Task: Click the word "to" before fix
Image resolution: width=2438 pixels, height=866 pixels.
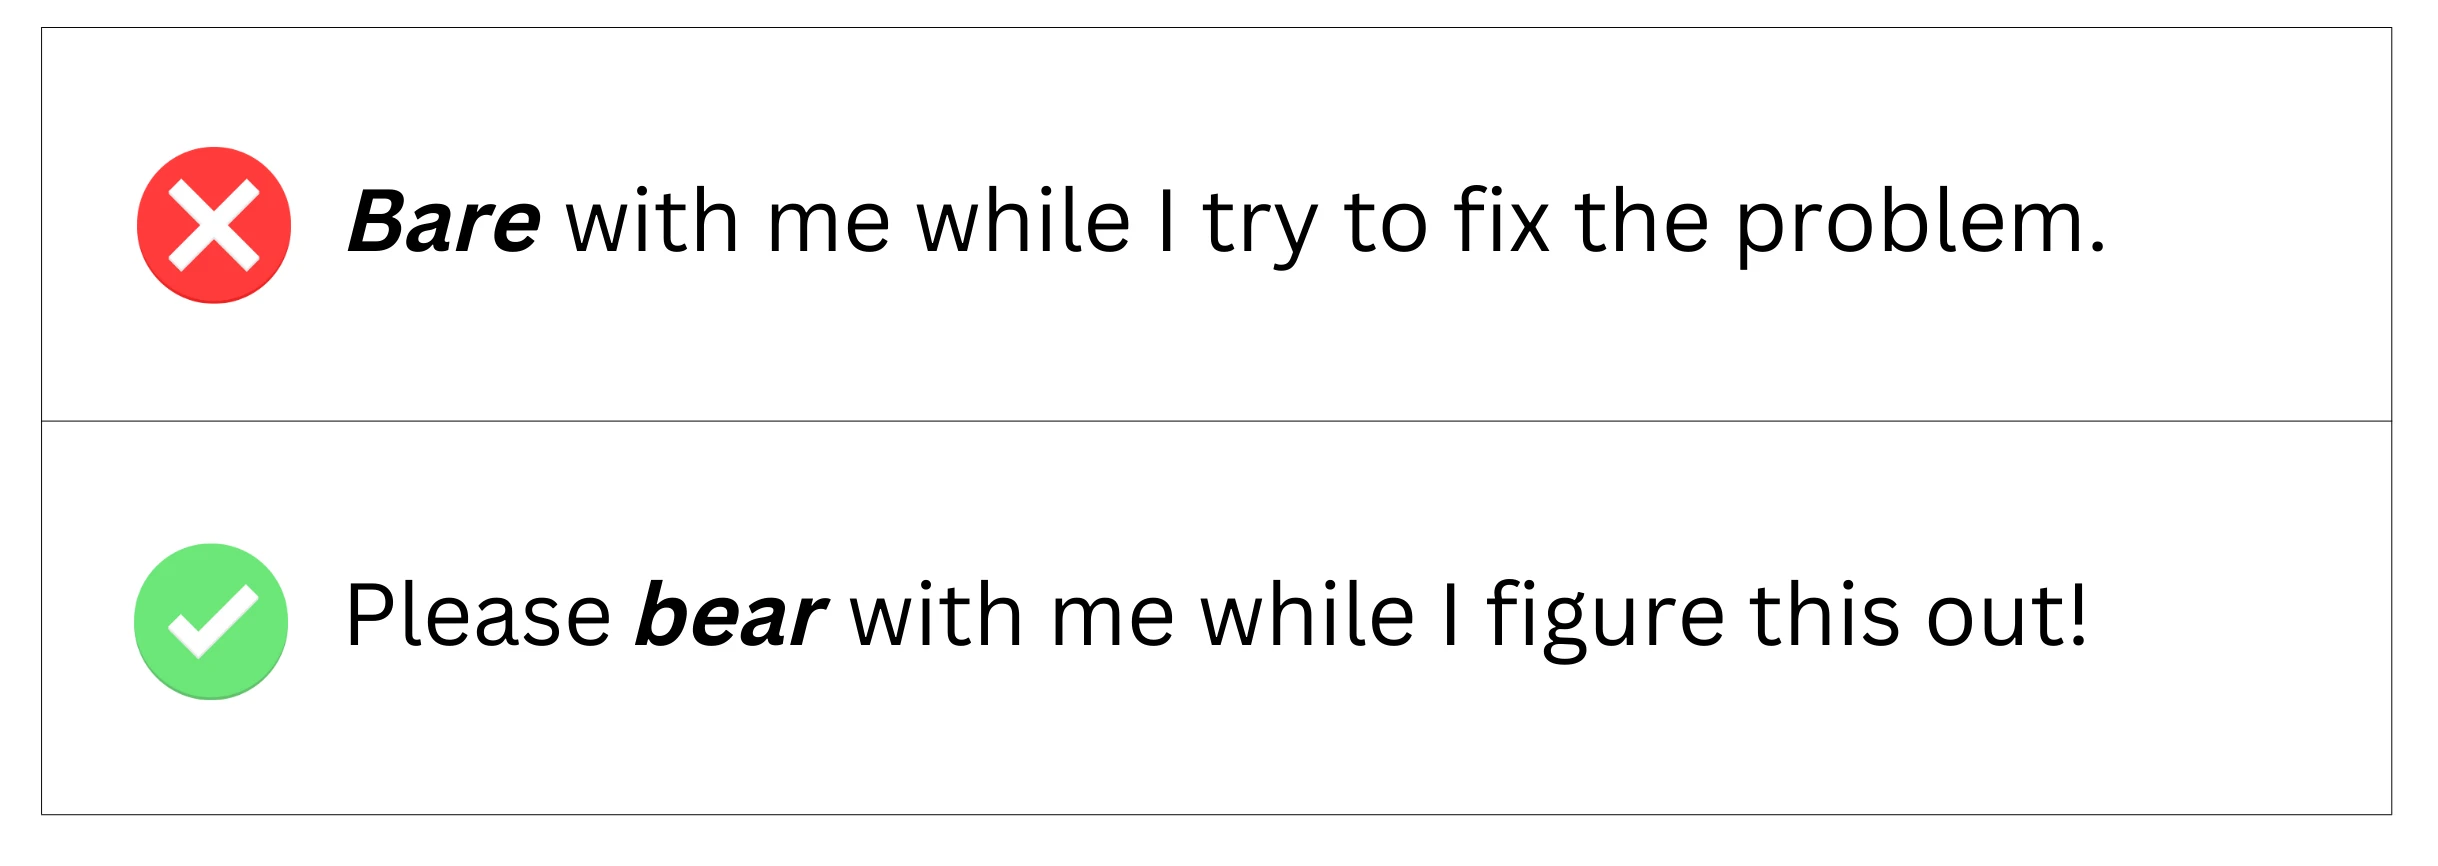Action: (x=1386, y=223)
